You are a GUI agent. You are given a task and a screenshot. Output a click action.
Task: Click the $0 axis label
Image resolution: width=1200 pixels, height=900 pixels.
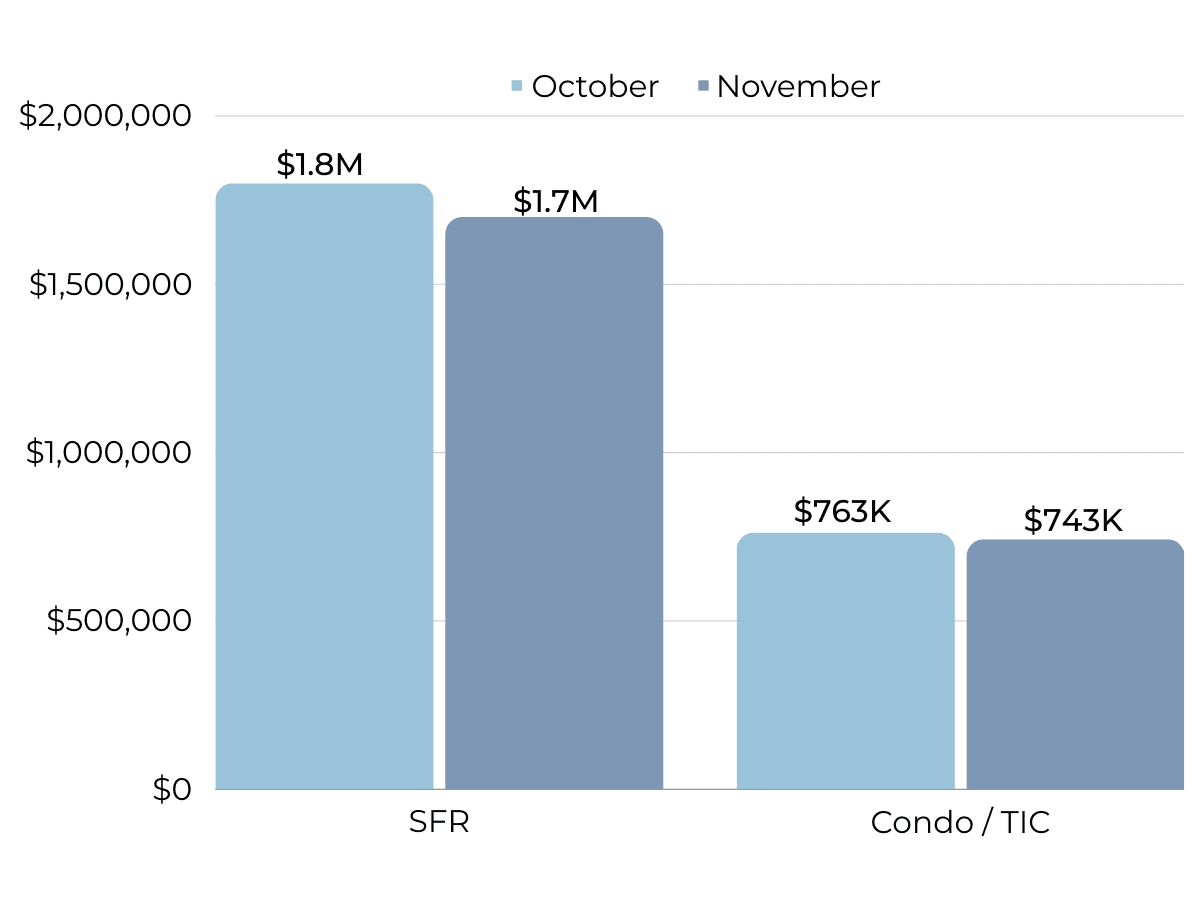pyautogui.click(x=171, y=790)
